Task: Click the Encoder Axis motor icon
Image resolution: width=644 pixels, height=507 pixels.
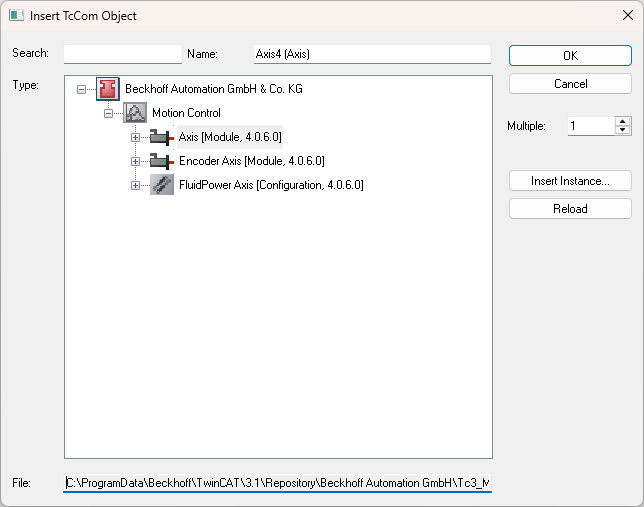Action: tap(162, 161)
